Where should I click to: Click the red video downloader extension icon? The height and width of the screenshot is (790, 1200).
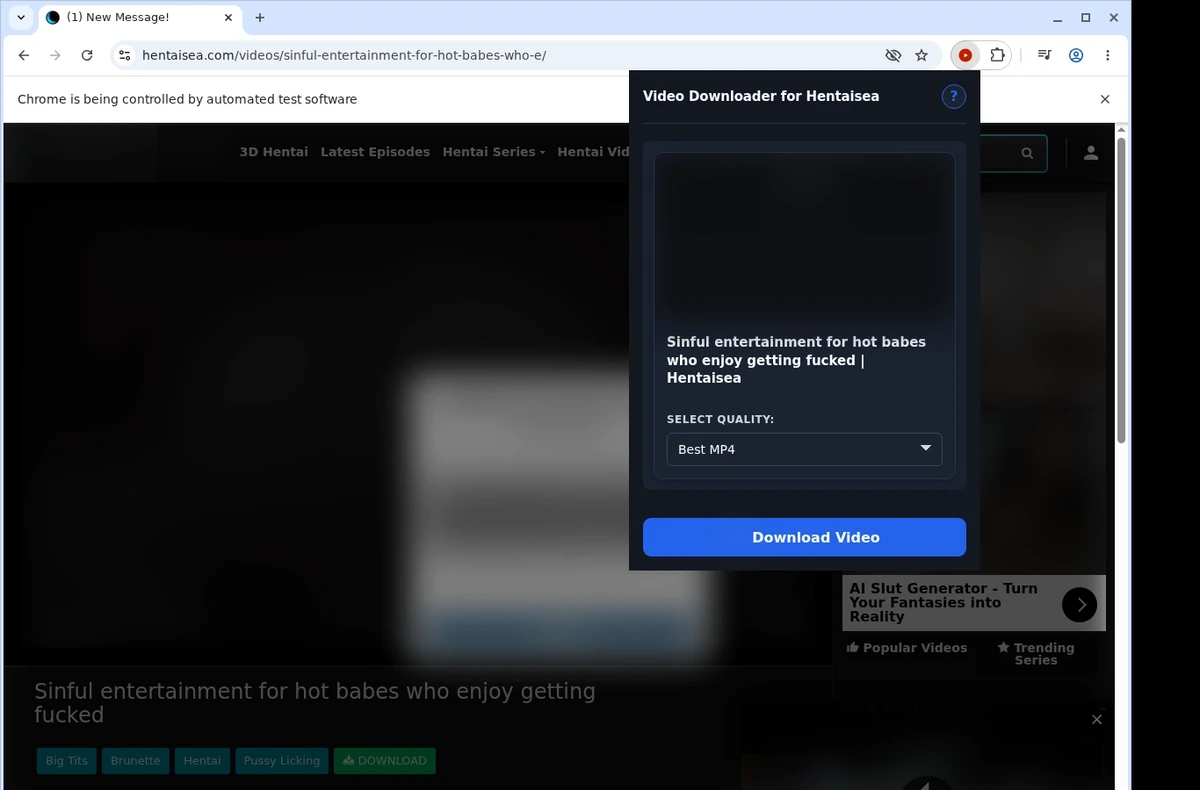[x=965, y=56]
